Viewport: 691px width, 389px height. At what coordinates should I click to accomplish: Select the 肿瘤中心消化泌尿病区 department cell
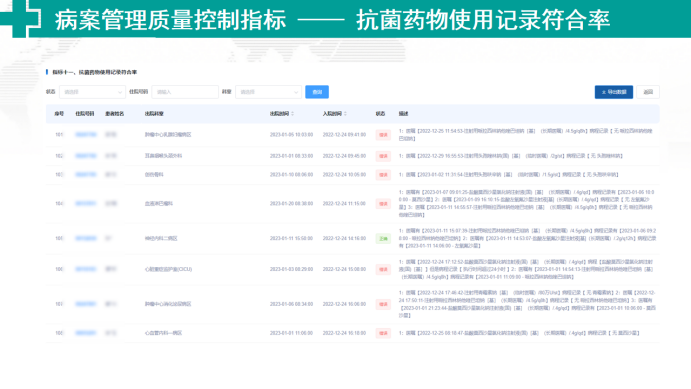(168, 304)
